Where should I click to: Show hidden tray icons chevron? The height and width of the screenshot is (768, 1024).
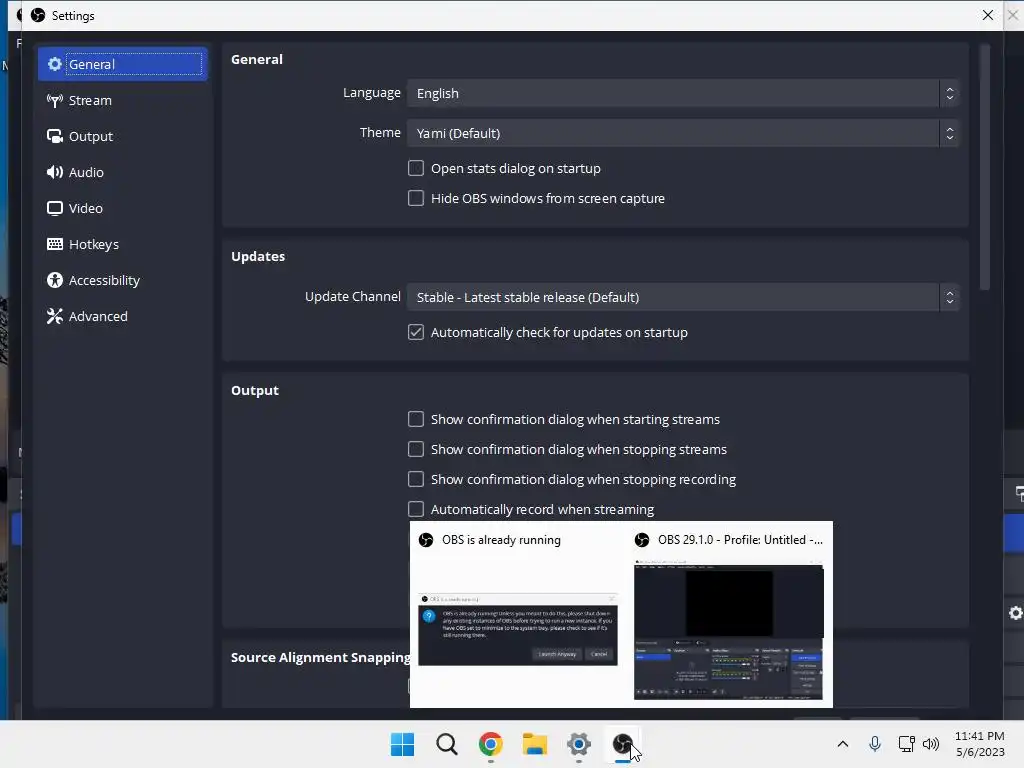click(x=842, y=744)
